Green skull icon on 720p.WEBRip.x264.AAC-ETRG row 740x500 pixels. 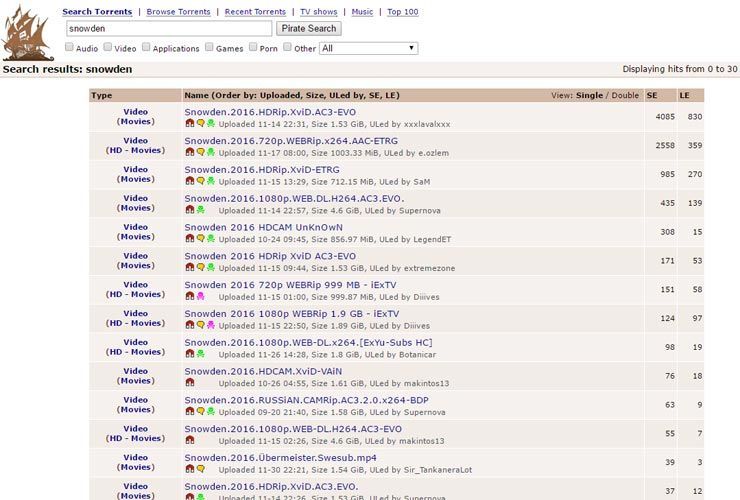(x=211, y=152)
